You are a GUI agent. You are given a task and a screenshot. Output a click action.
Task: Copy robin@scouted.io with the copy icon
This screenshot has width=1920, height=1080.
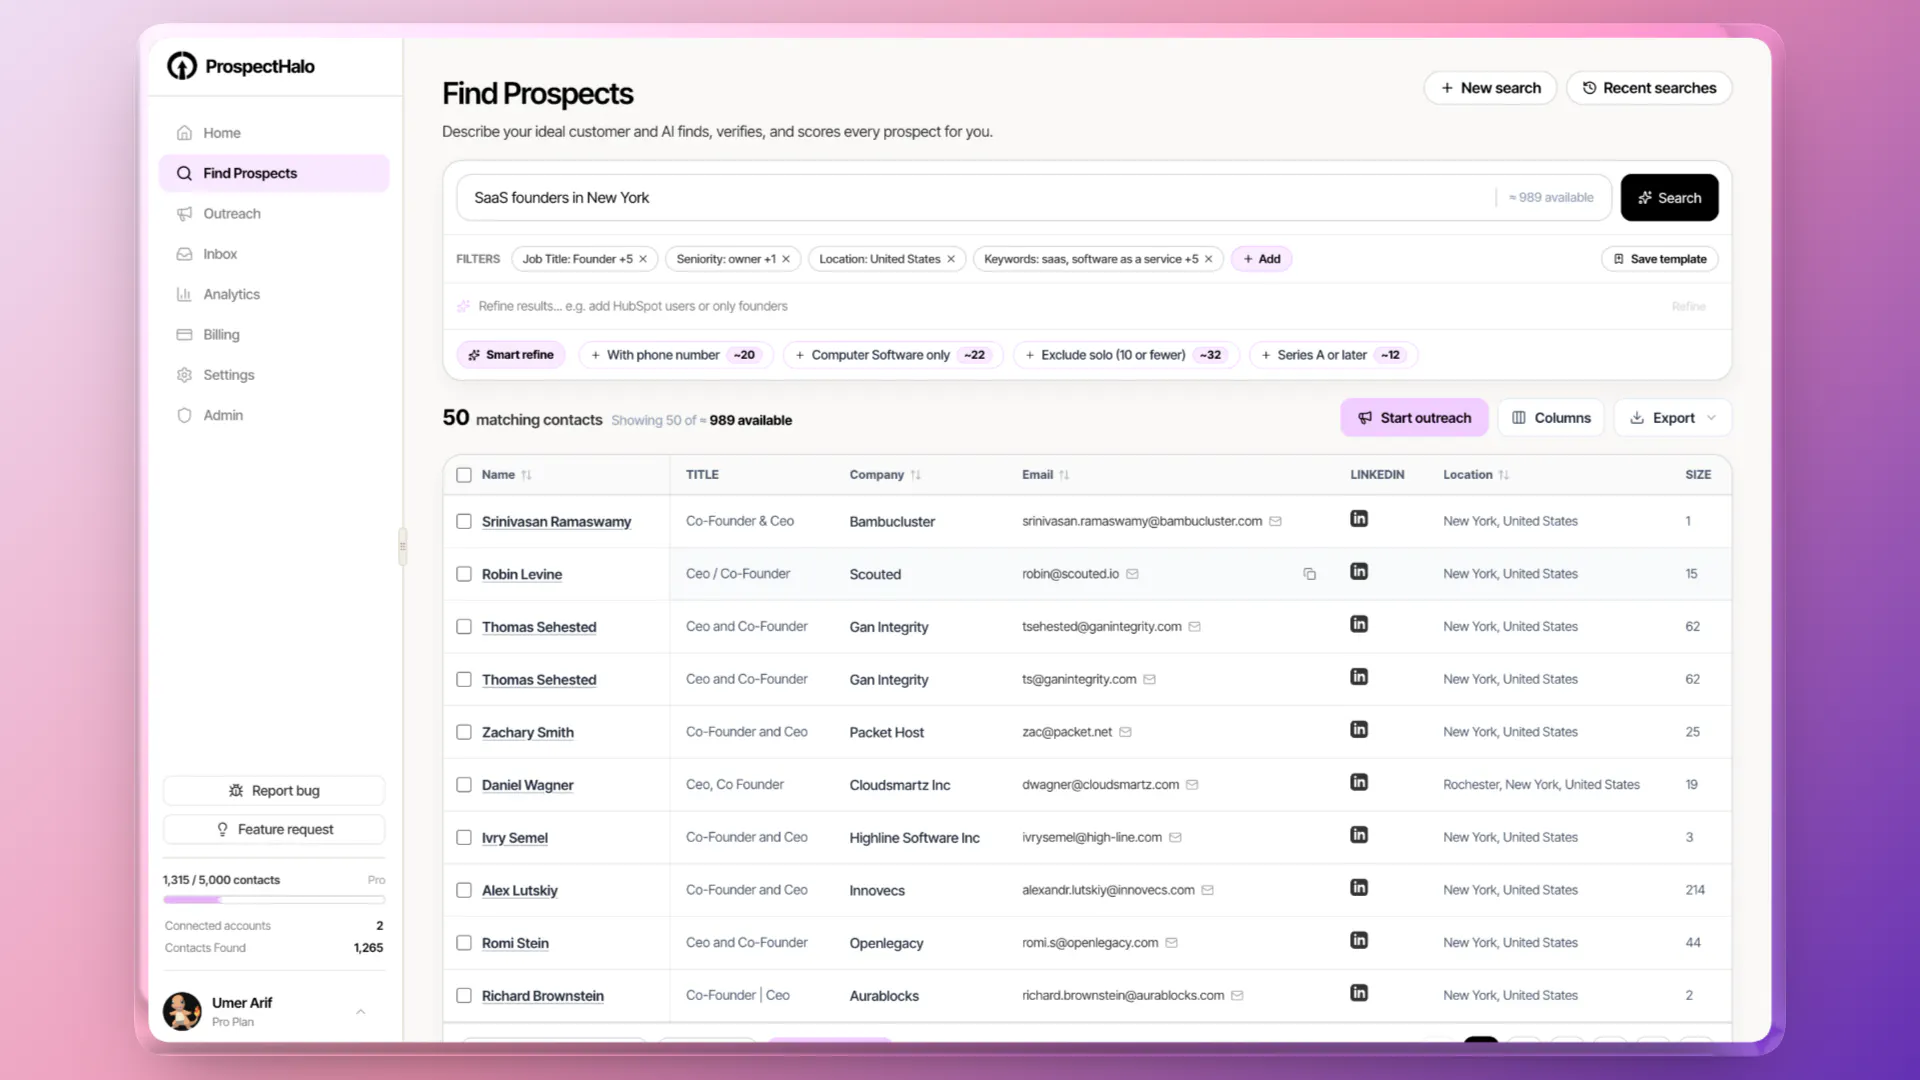1309,574
